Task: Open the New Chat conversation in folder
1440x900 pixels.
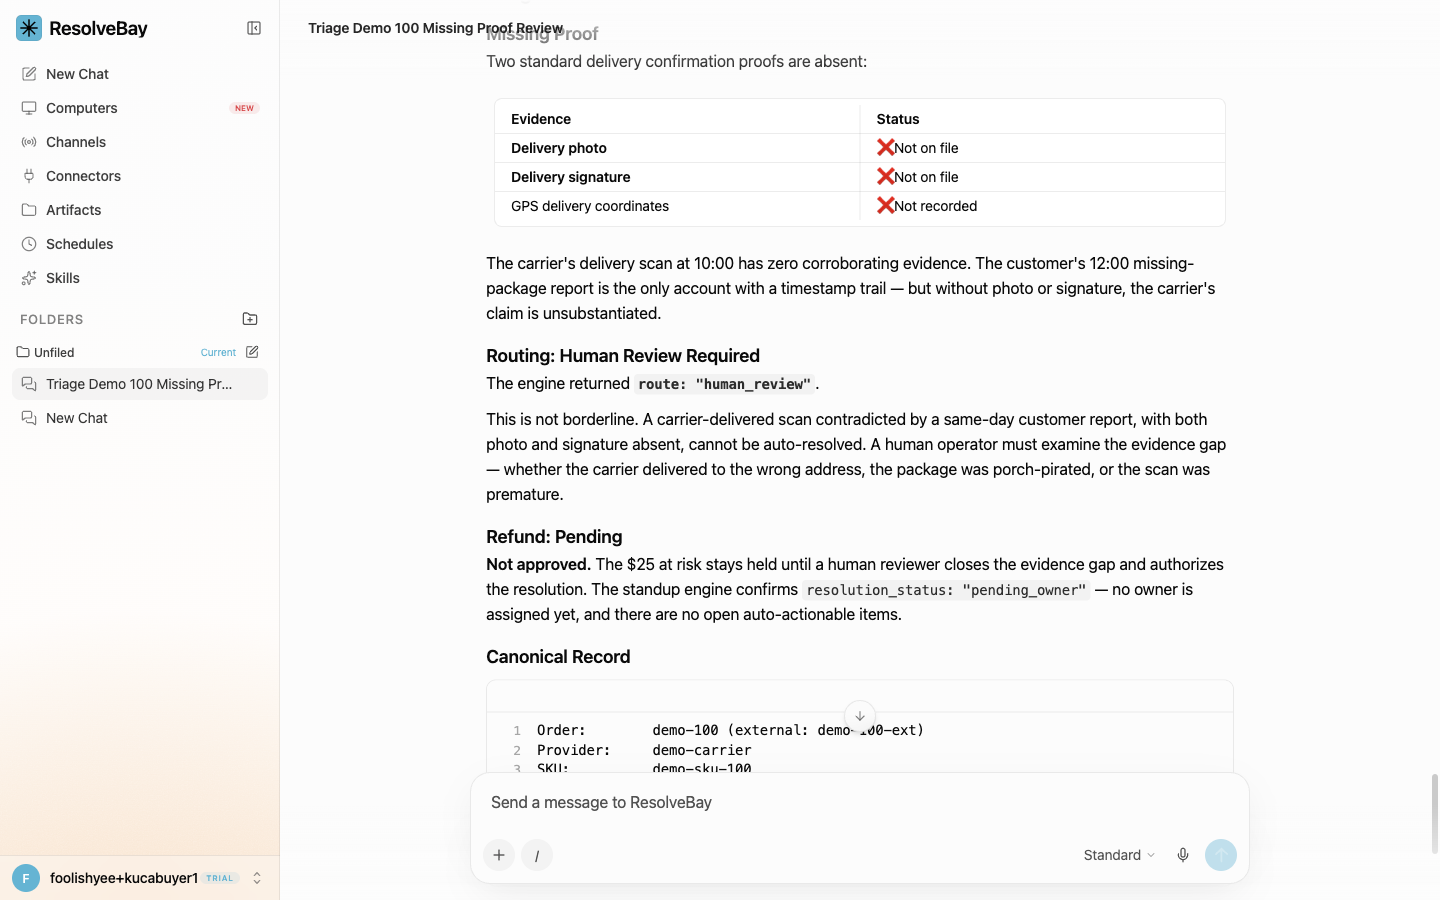Action: click(140, 418)
